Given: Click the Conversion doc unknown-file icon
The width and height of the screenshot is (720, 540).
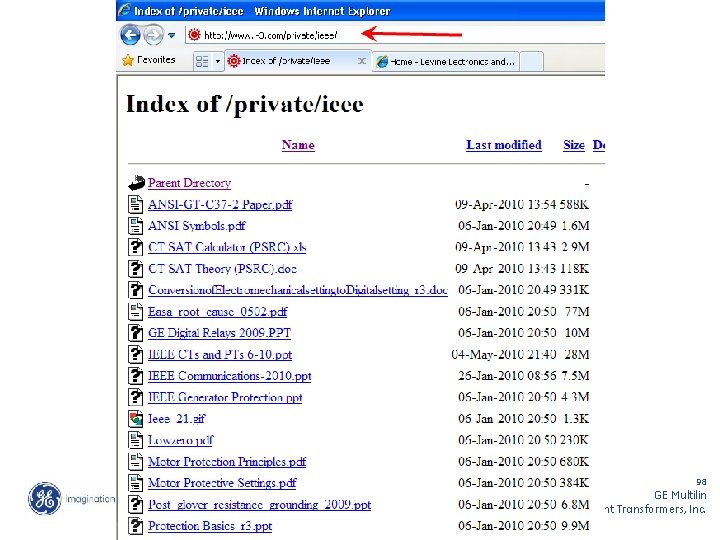Looking at the screenshot, I should [x=135, y=290].
